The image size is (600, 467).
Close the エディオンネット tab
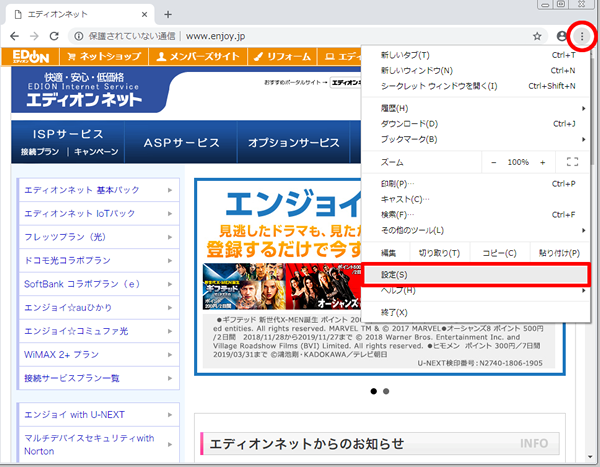144,15
